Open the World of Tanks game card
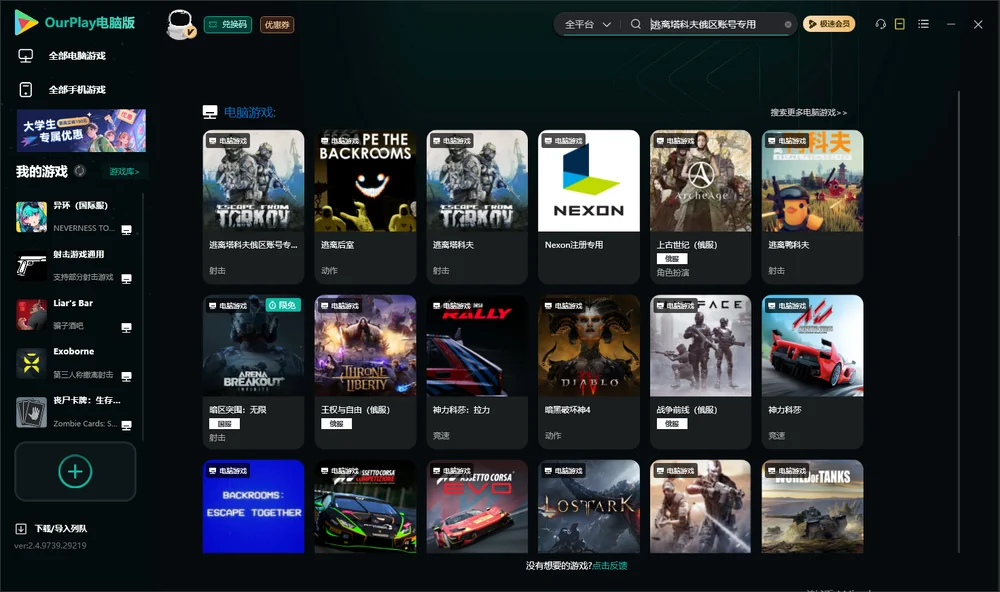The width and height of the screenshot is (1000, 592). [x=812, y=507]
